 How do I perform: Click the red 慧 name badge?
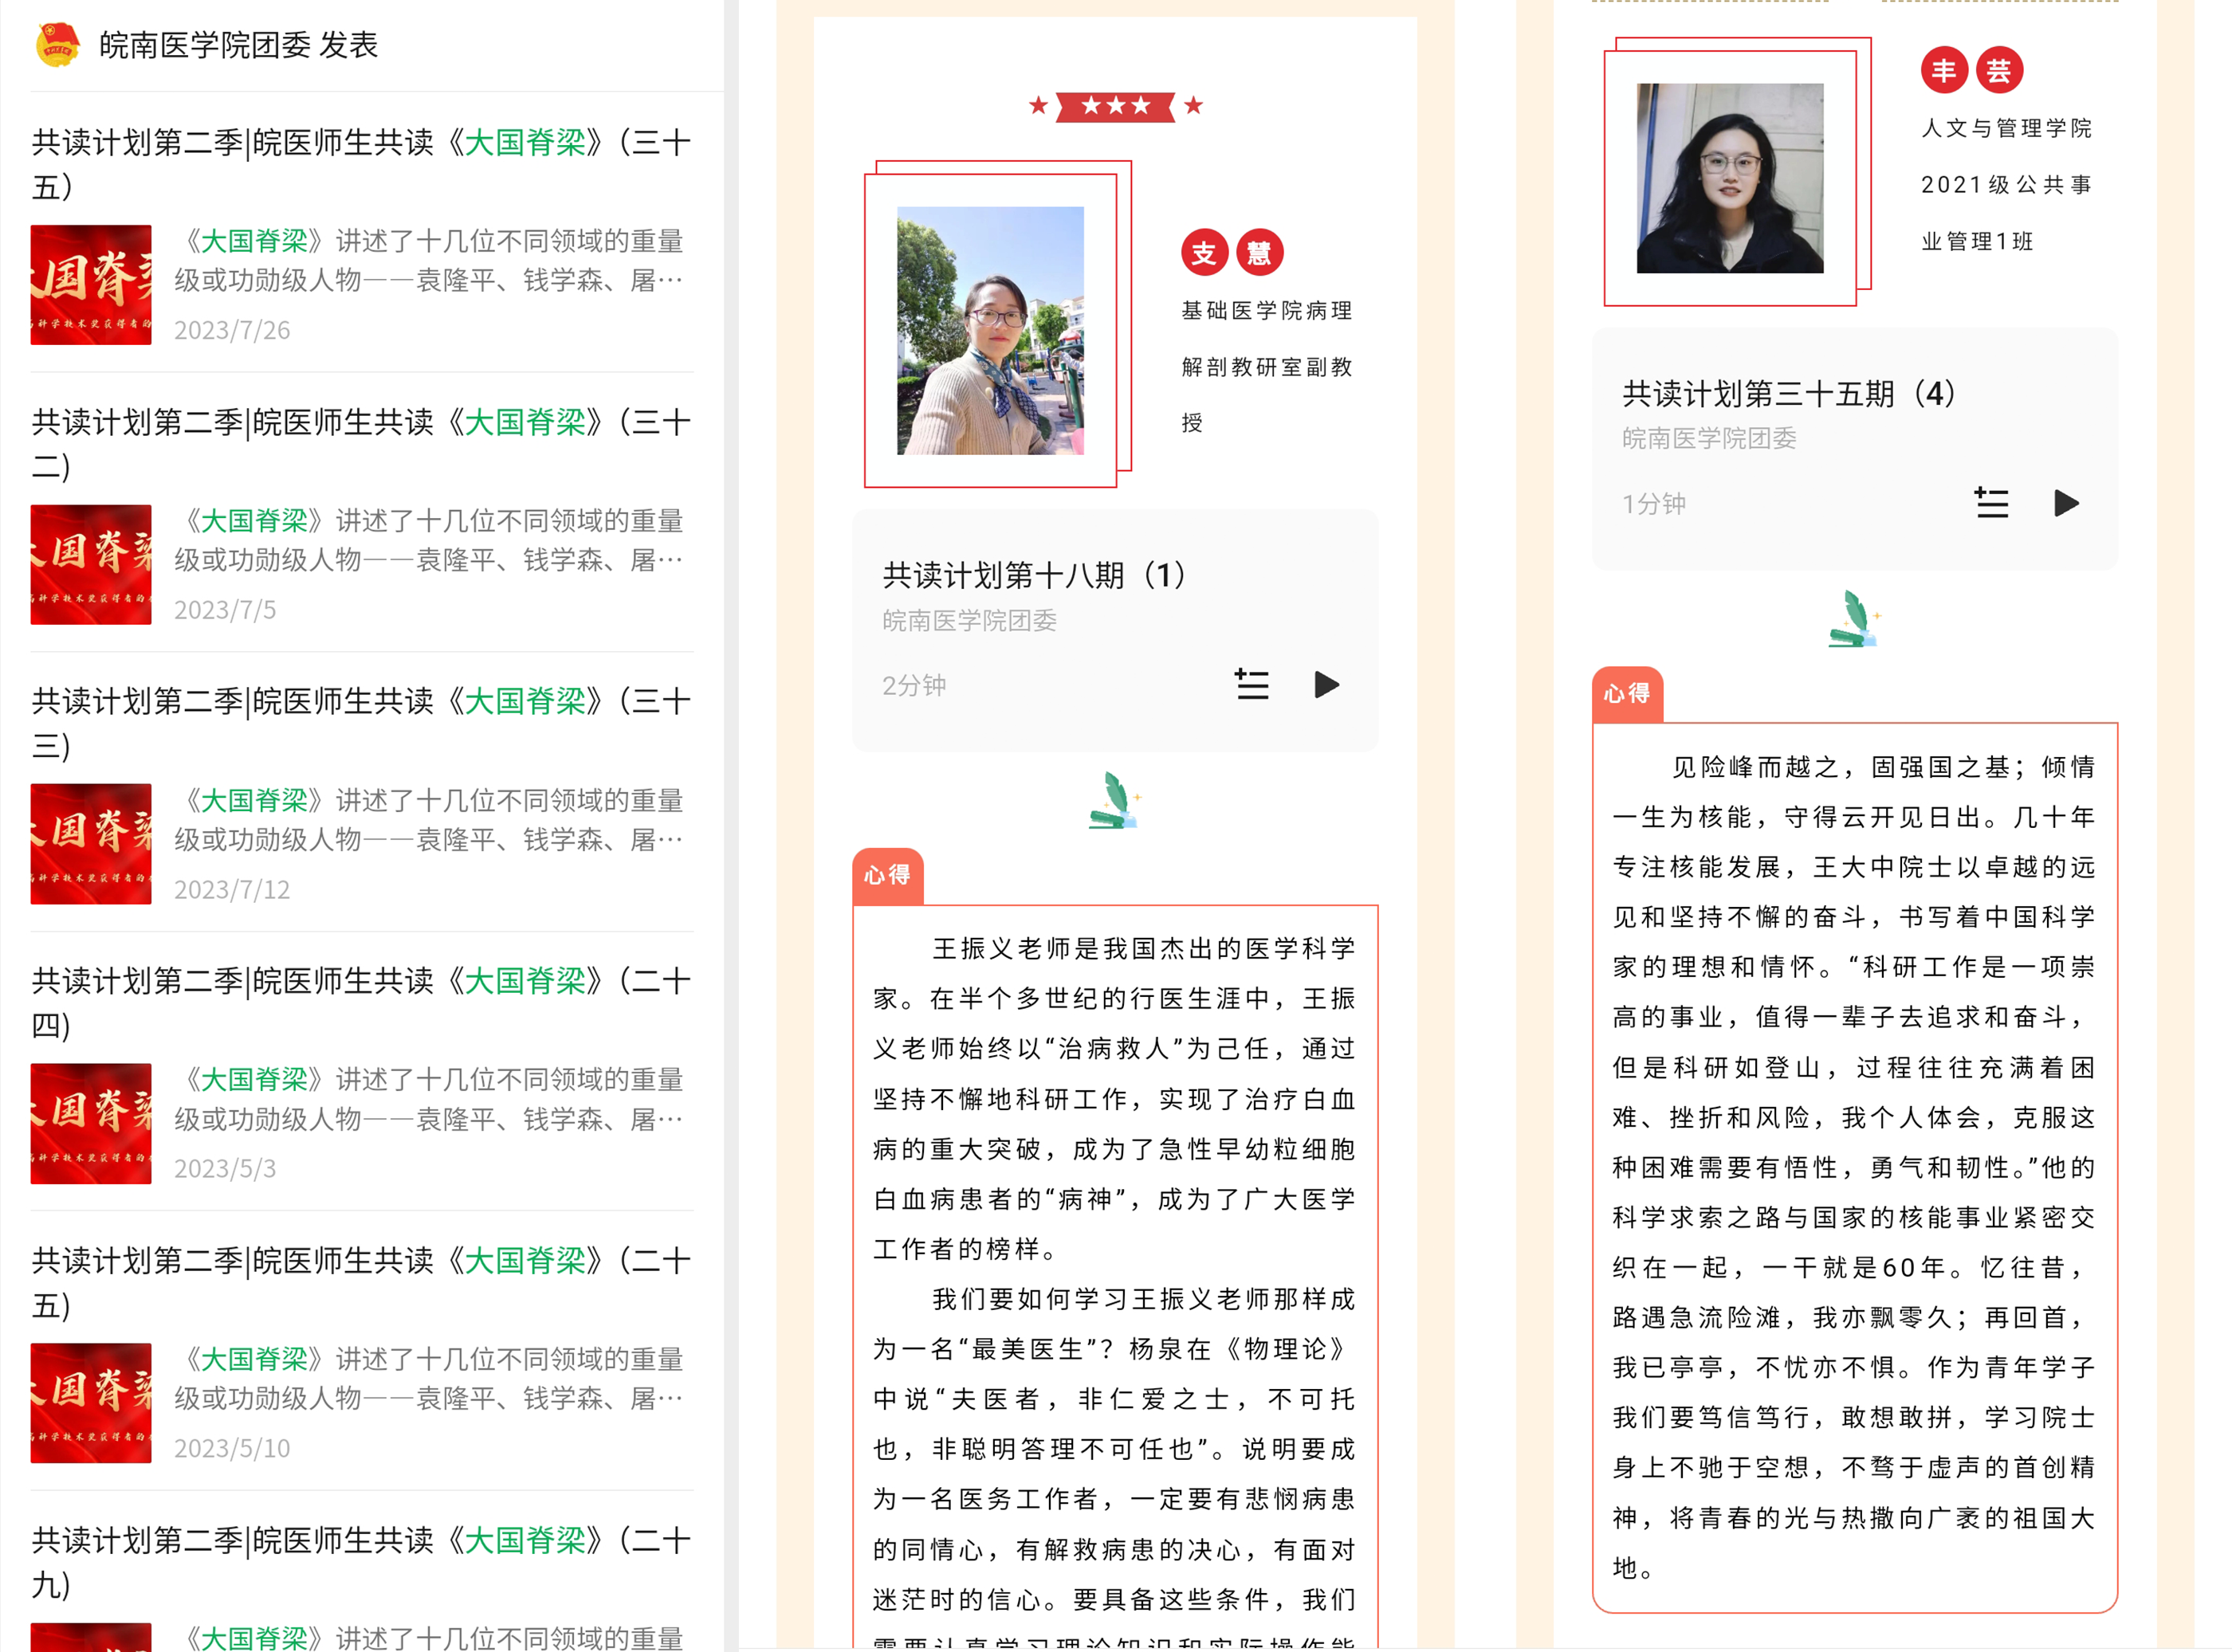[x=1260, y=253]
